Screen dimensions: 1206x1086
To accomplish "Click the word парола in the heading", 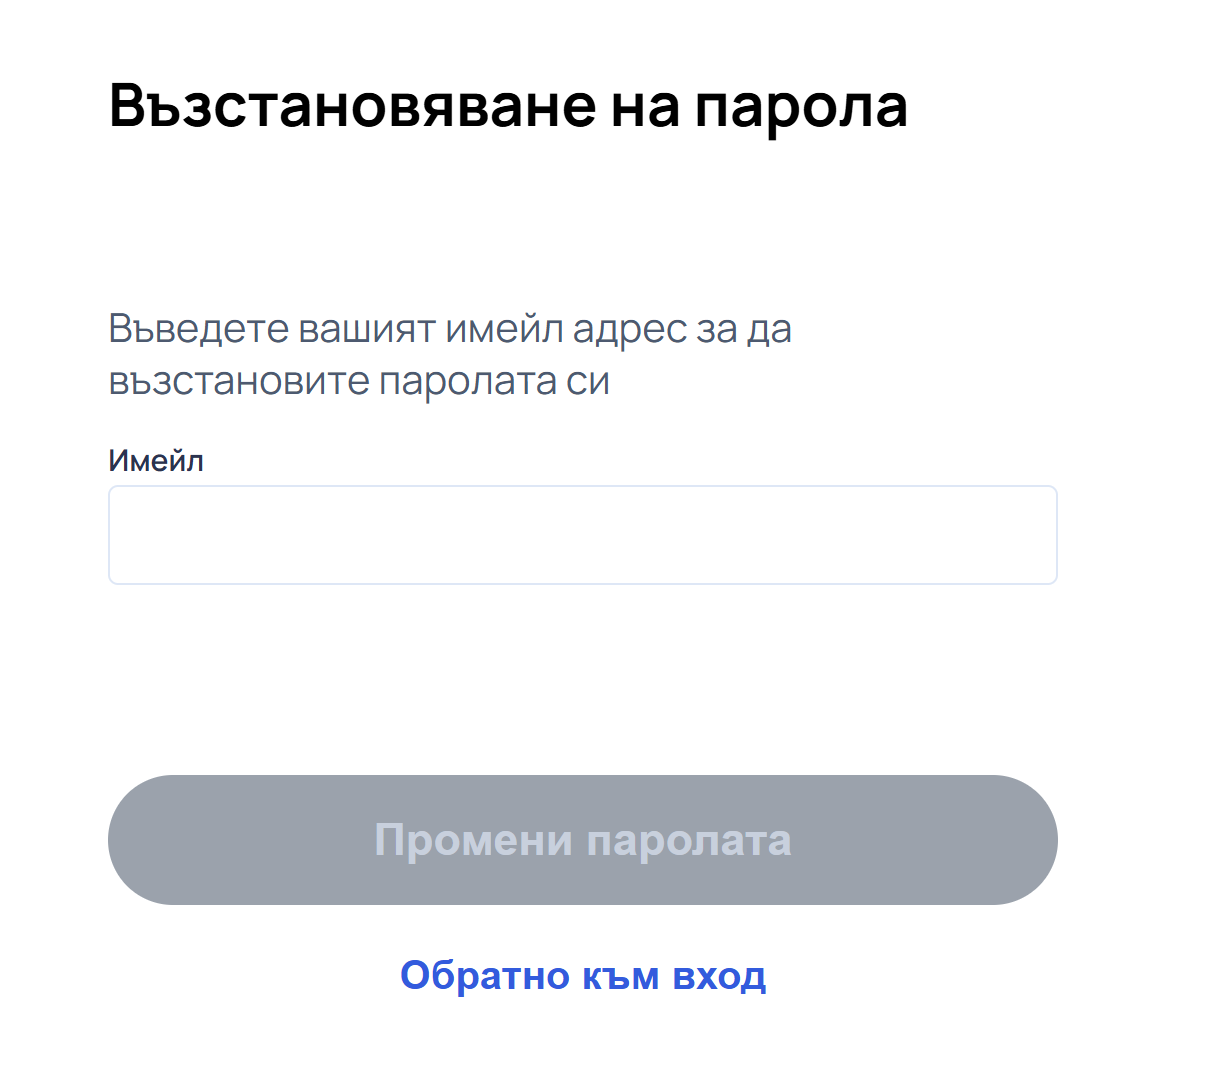I will (x=800, y=107).
